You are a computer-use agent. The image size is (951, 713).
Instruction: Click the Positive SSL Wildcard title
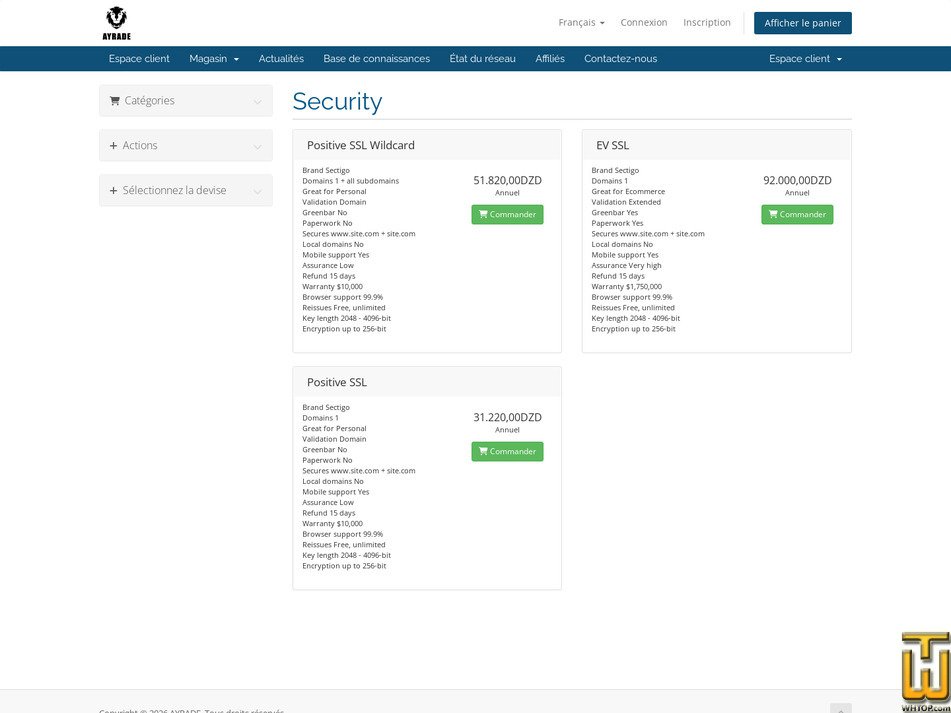[361, 145]
